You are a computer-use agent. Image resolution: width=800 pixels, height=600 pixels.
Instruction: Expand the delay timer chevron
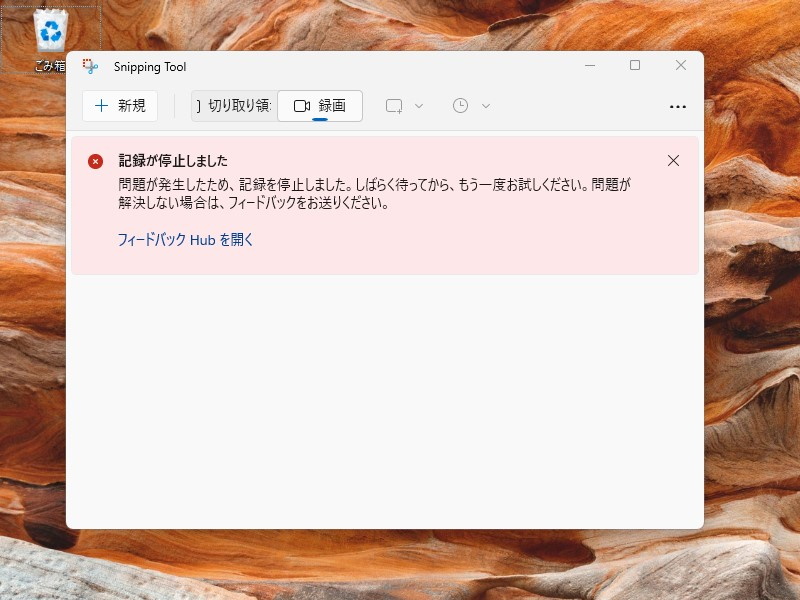pos(484,105)
